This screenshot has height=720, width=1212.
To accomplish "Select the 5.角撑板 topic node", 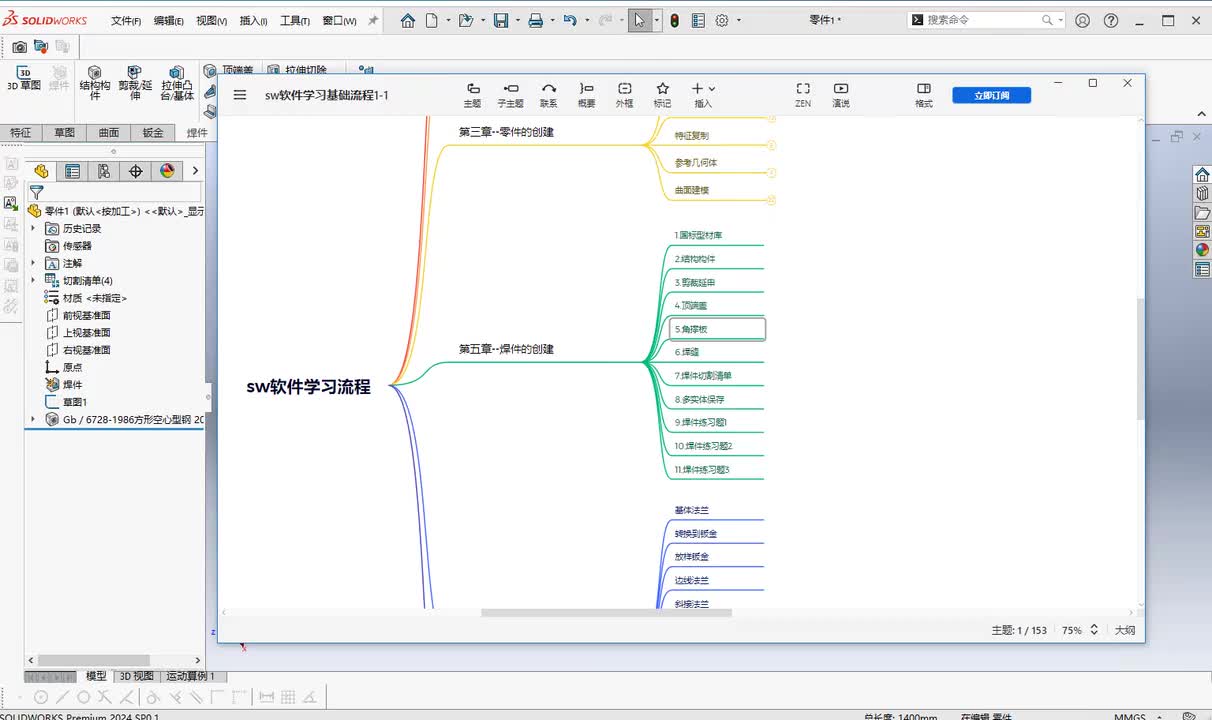I will [x=717, y=329].
